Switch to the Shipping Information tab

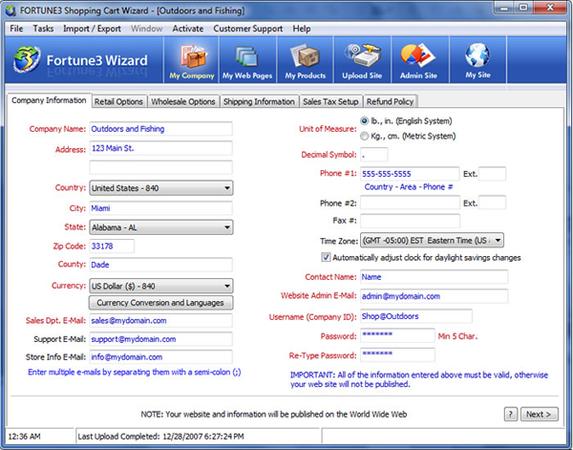click(259, 102)
